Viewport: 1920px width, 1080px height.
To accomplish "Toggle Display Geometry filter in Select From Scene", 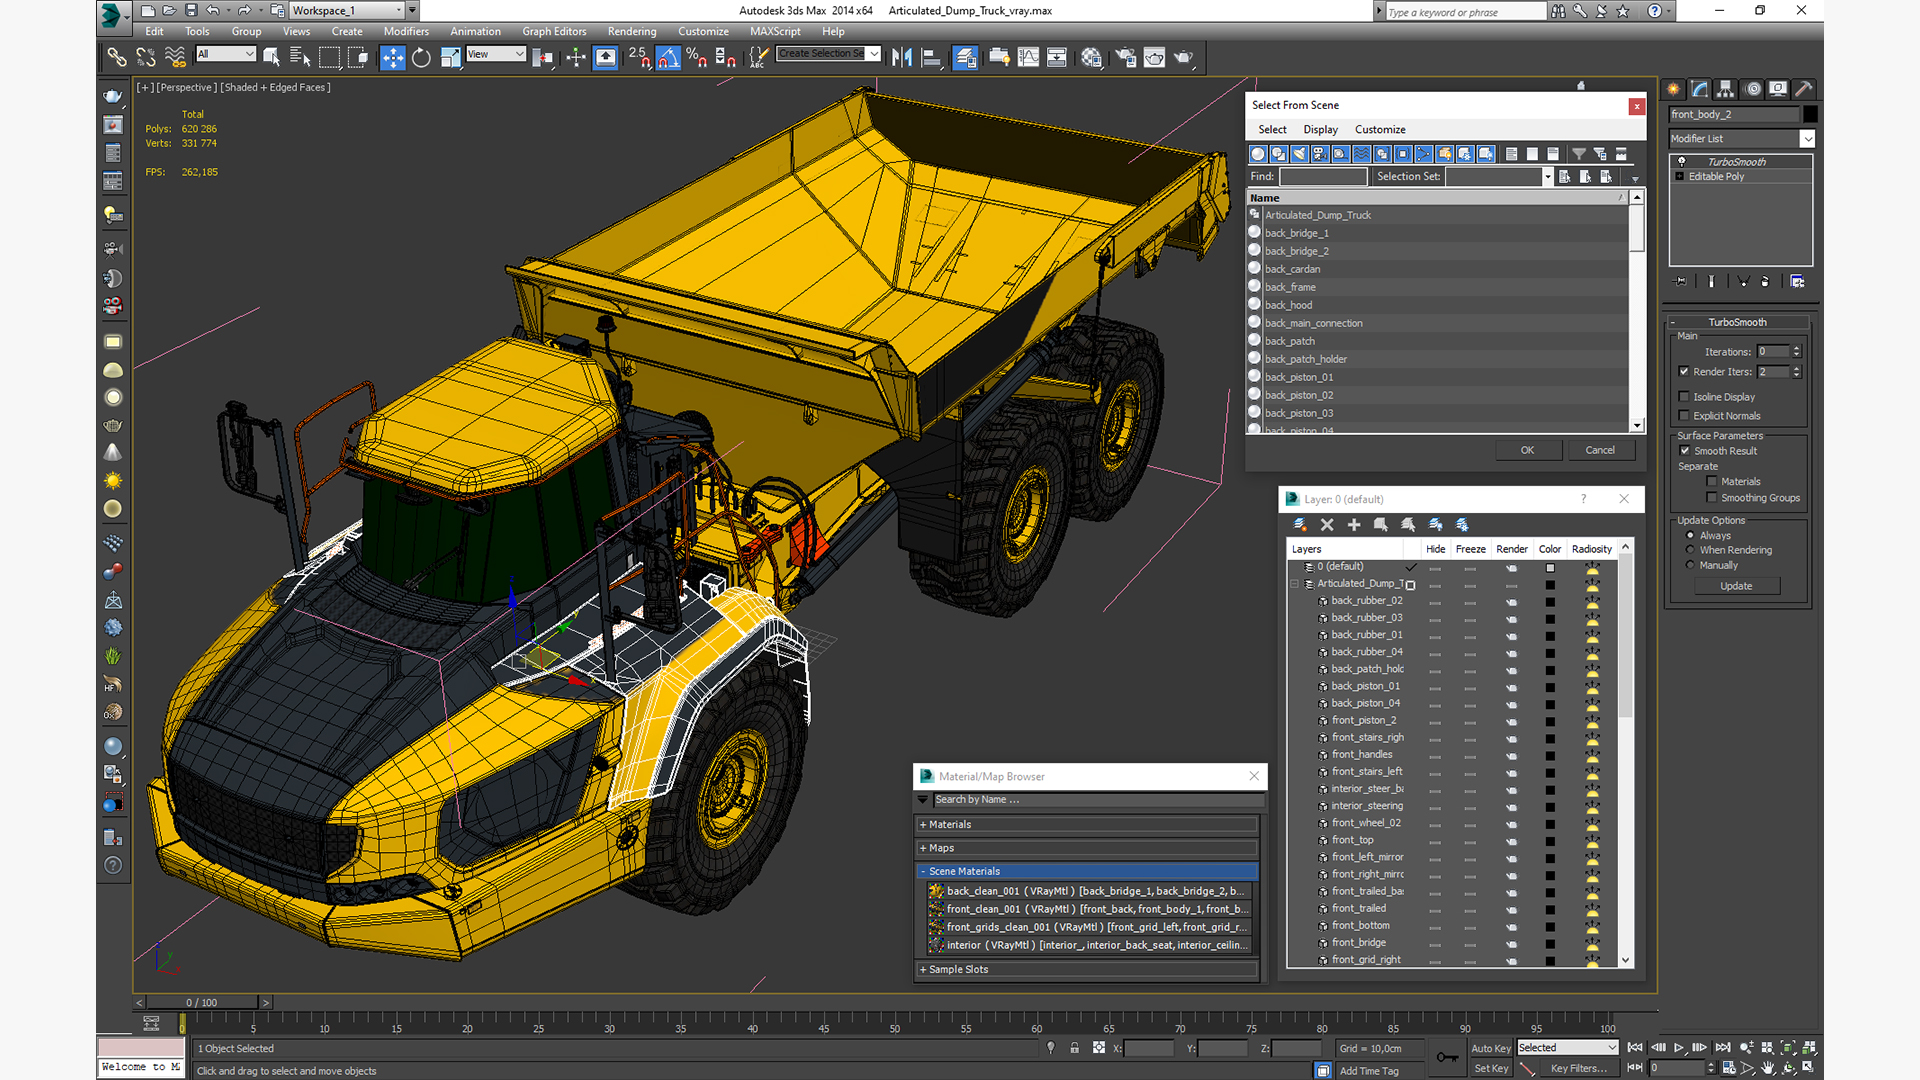I will pos(1258,154).
